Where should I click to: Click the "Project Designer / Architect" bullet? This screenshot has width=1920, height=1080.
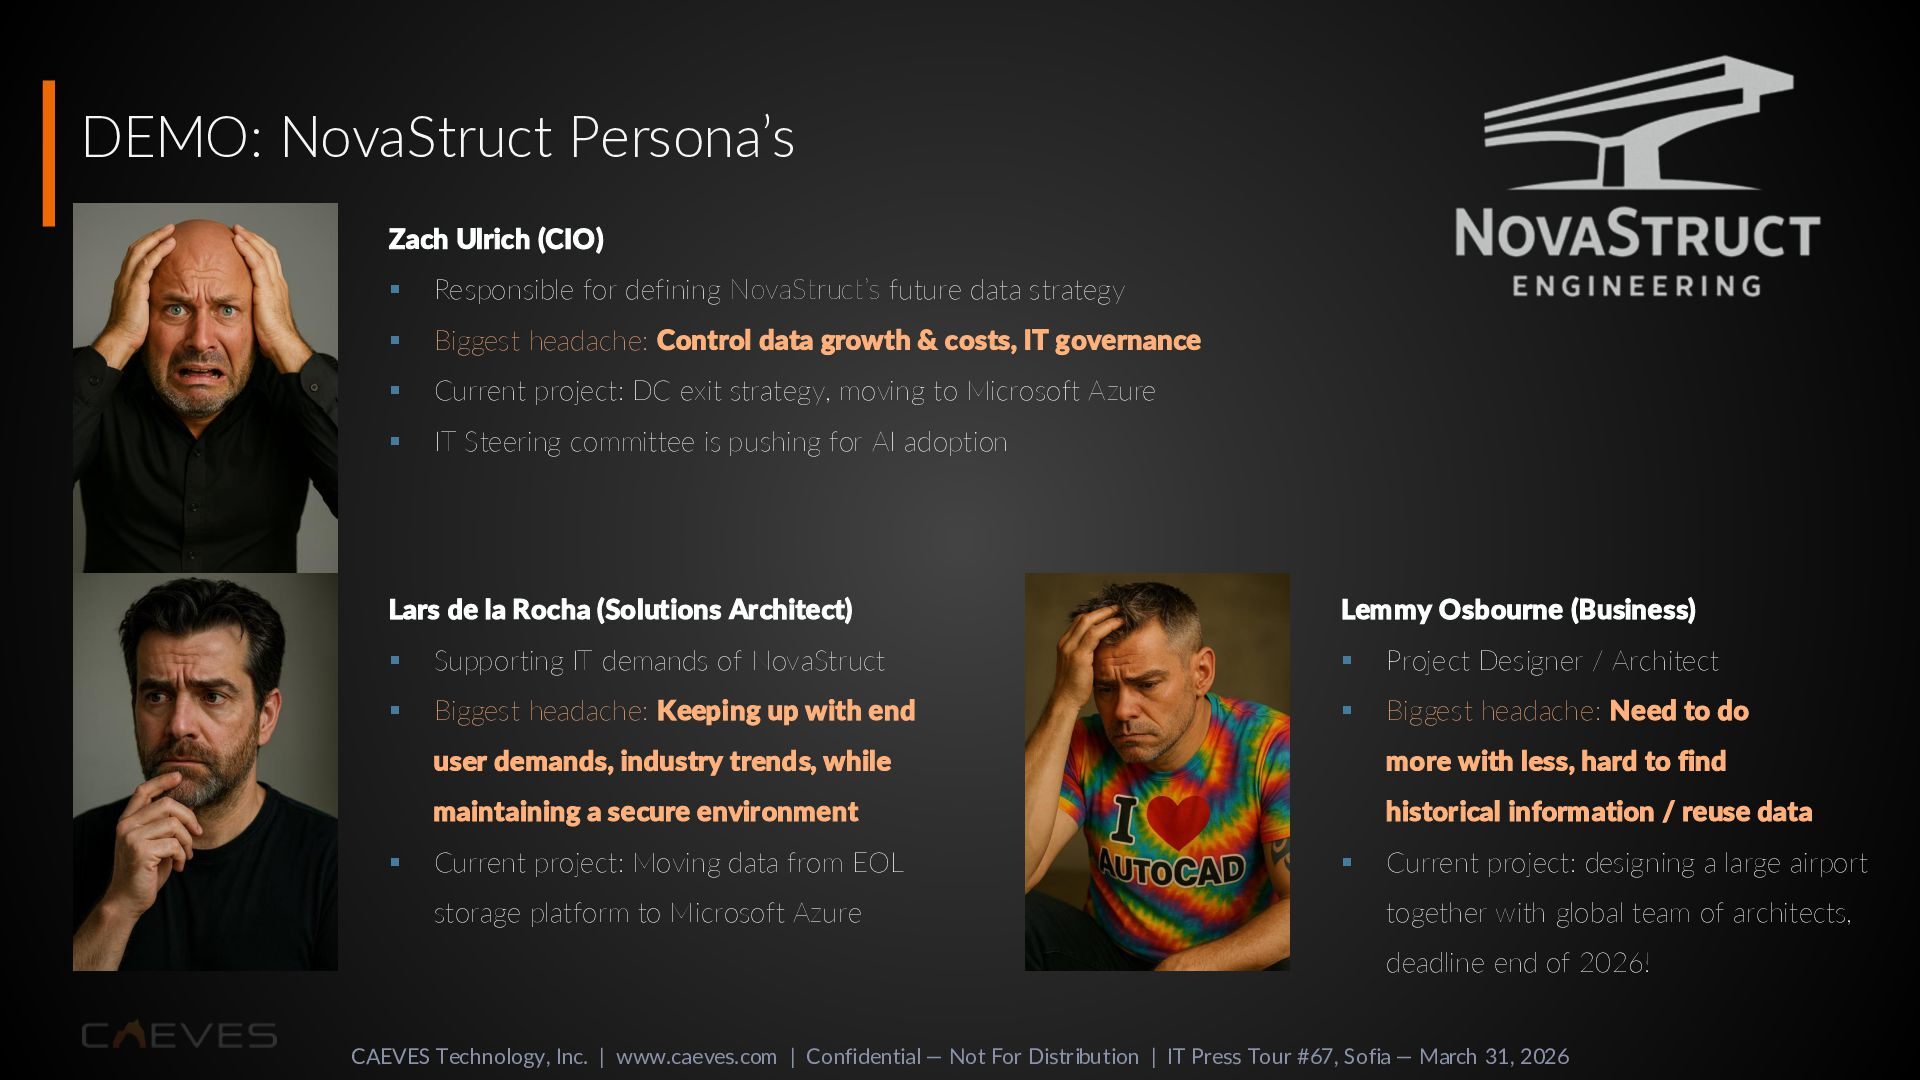coord(1552,661)
